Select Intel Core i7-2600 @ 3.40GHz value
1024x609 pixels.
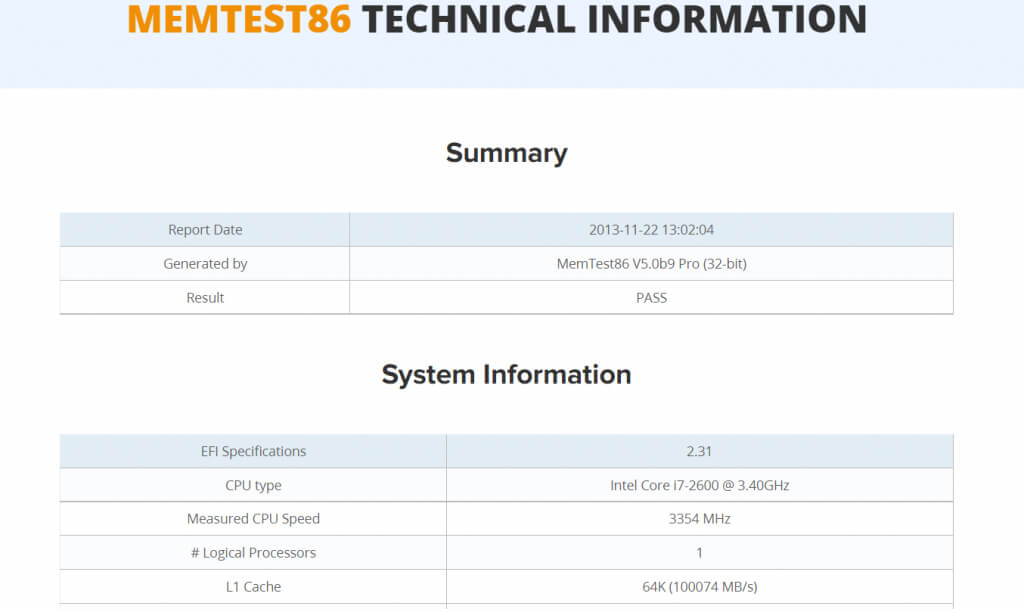point(699,485)
